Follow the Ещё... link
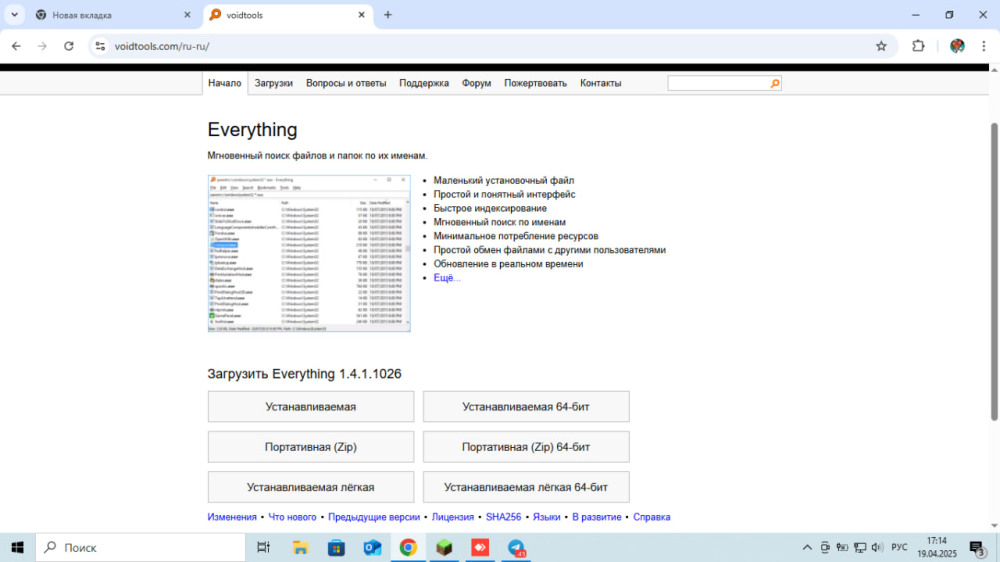Image resolution: width=1000 pixels, height=562 pixels. (x=447, y=277)
